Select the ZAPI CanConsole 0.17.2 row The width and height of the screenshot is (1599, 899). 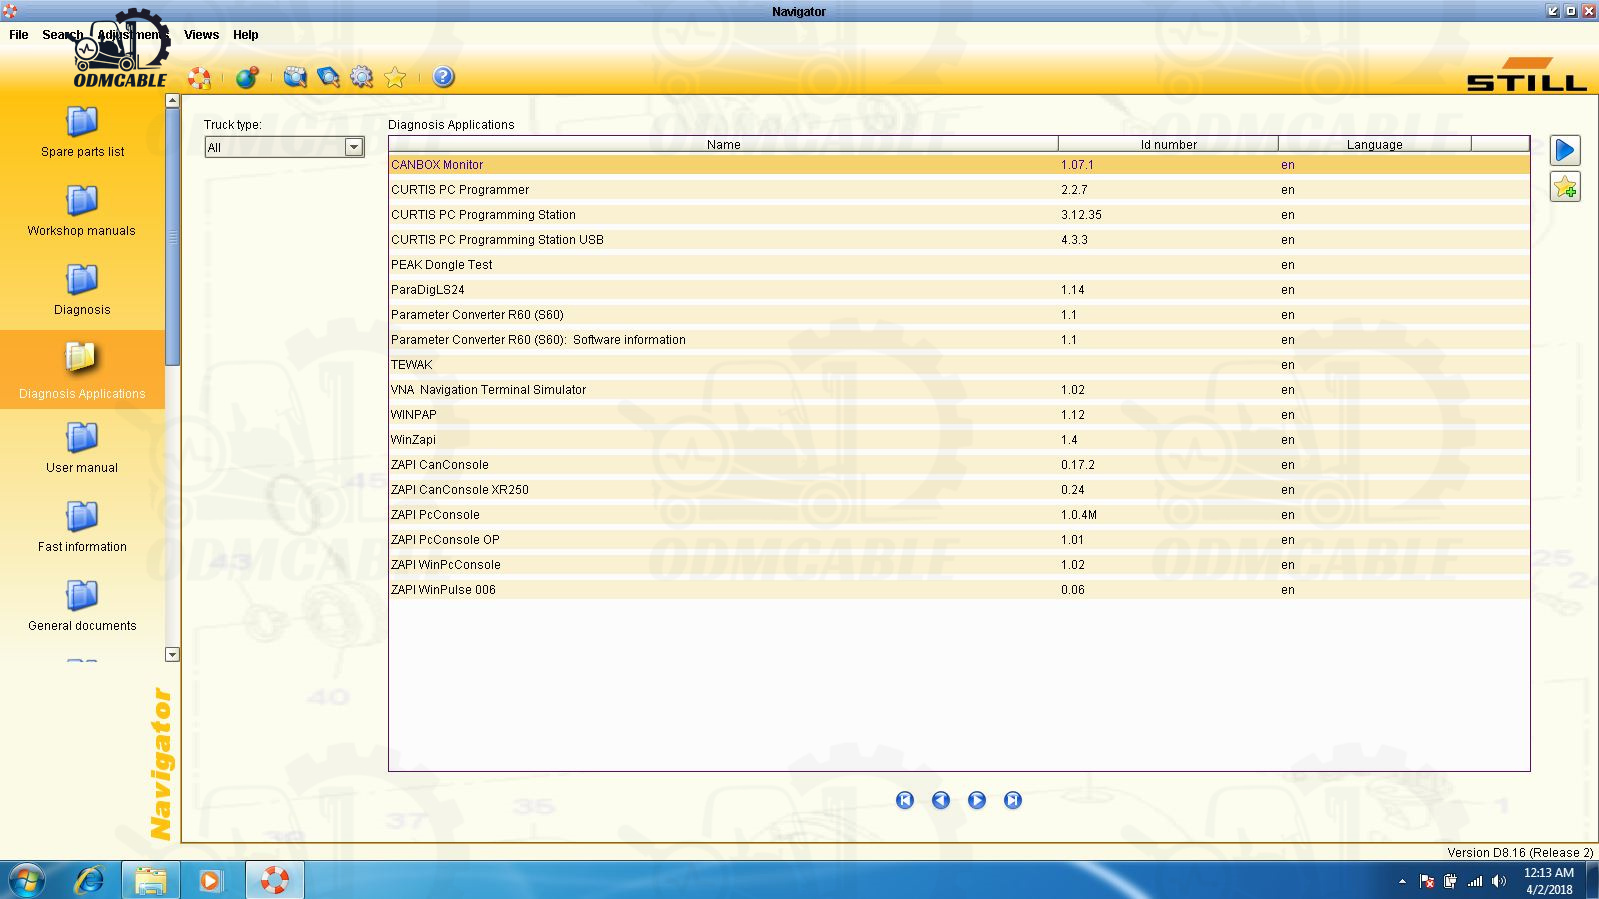(959, 465)
